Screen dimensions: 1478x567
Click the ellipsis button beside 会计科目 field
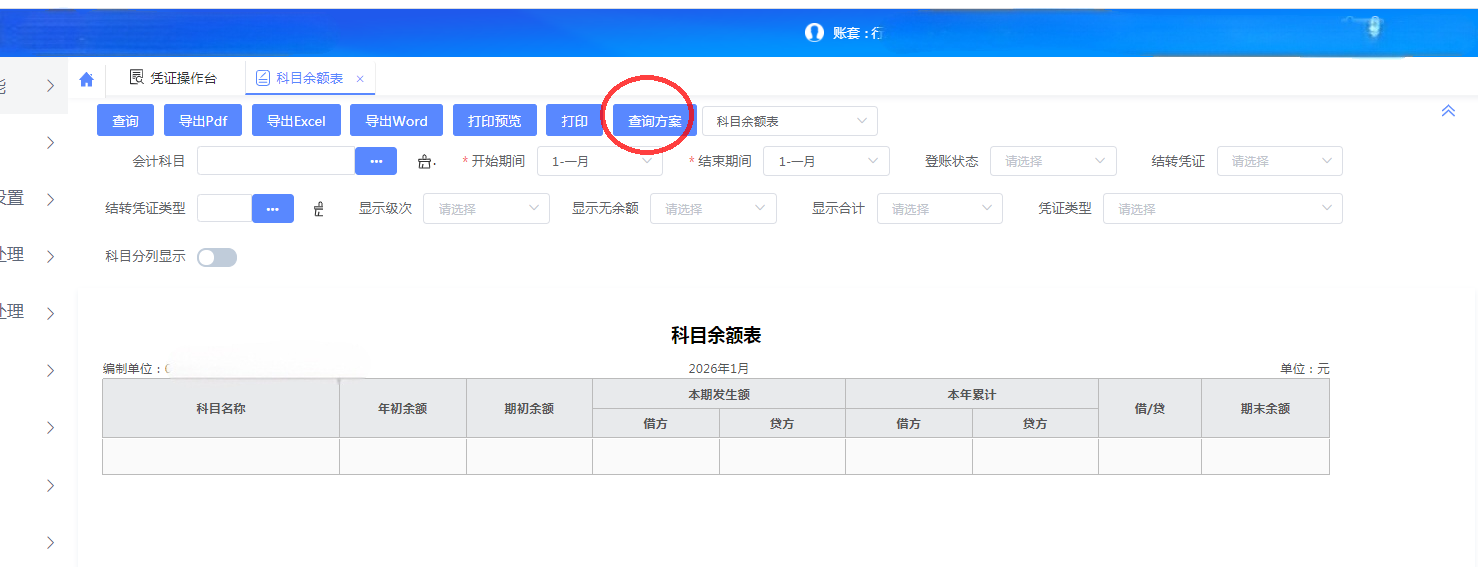point(376,161)
